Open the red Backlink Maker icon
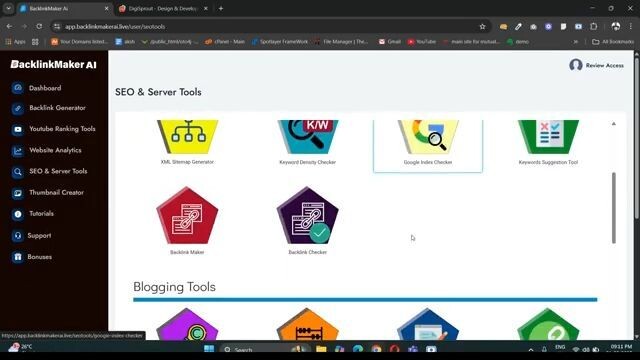This screenshot has width=640, height=360. click(187, 216)
